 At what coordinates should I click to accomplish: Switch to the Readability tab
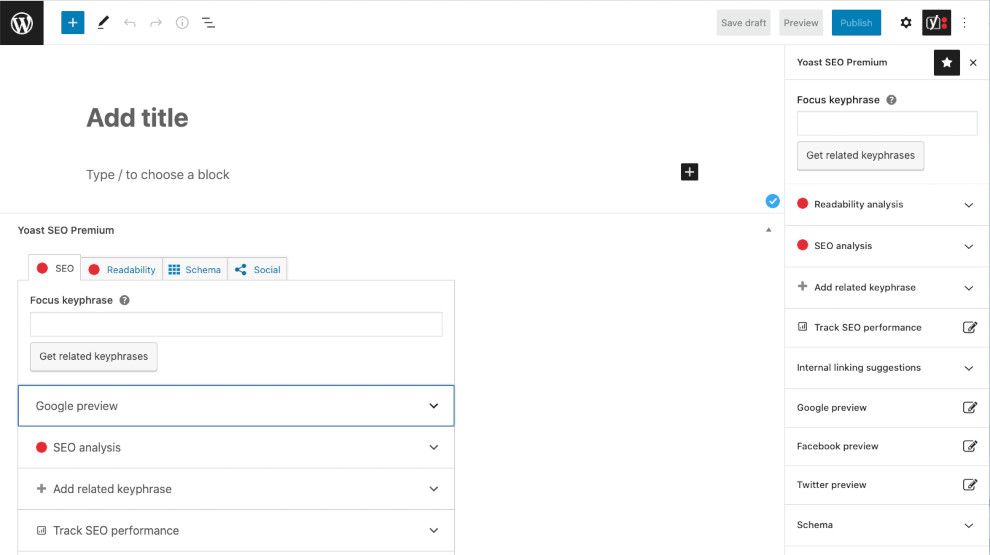(122, 270)
